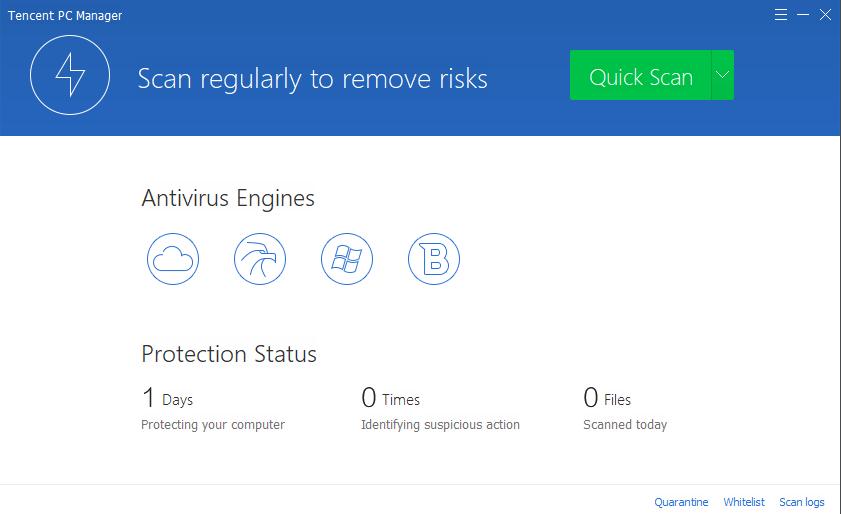View the Scan logs
The image size is (841, 514).
pos(802,502)
